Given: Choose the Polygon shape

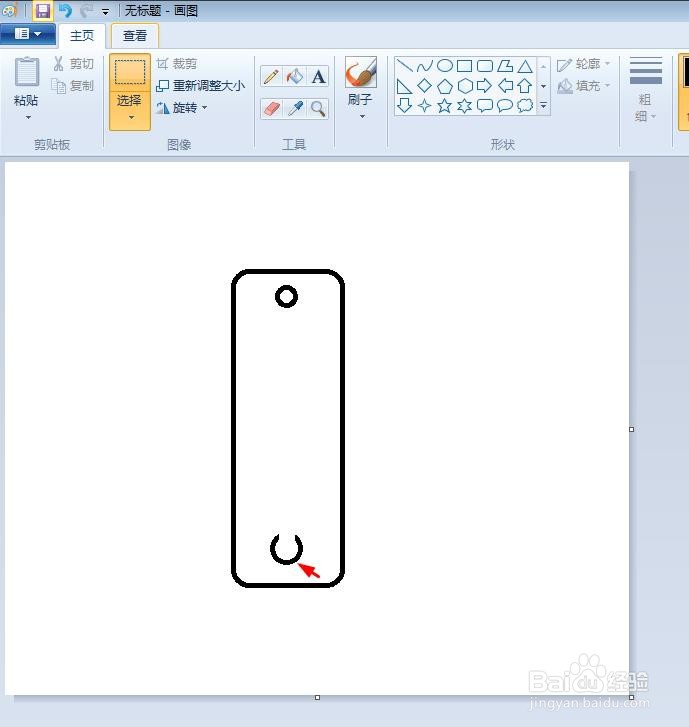Looking at the screenshot, I should pyautogui.click(x=505, y=66).
